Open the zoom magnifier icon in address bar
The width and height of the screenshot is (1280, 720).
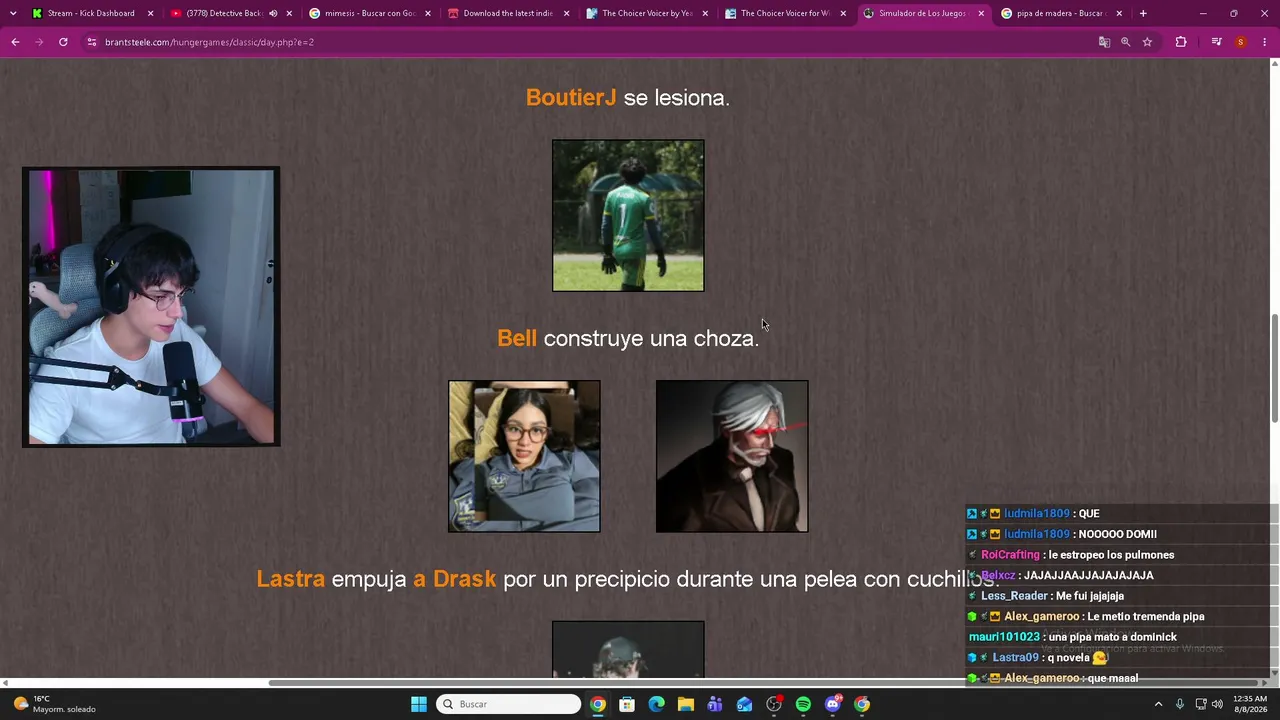(x=1126, y=42)
